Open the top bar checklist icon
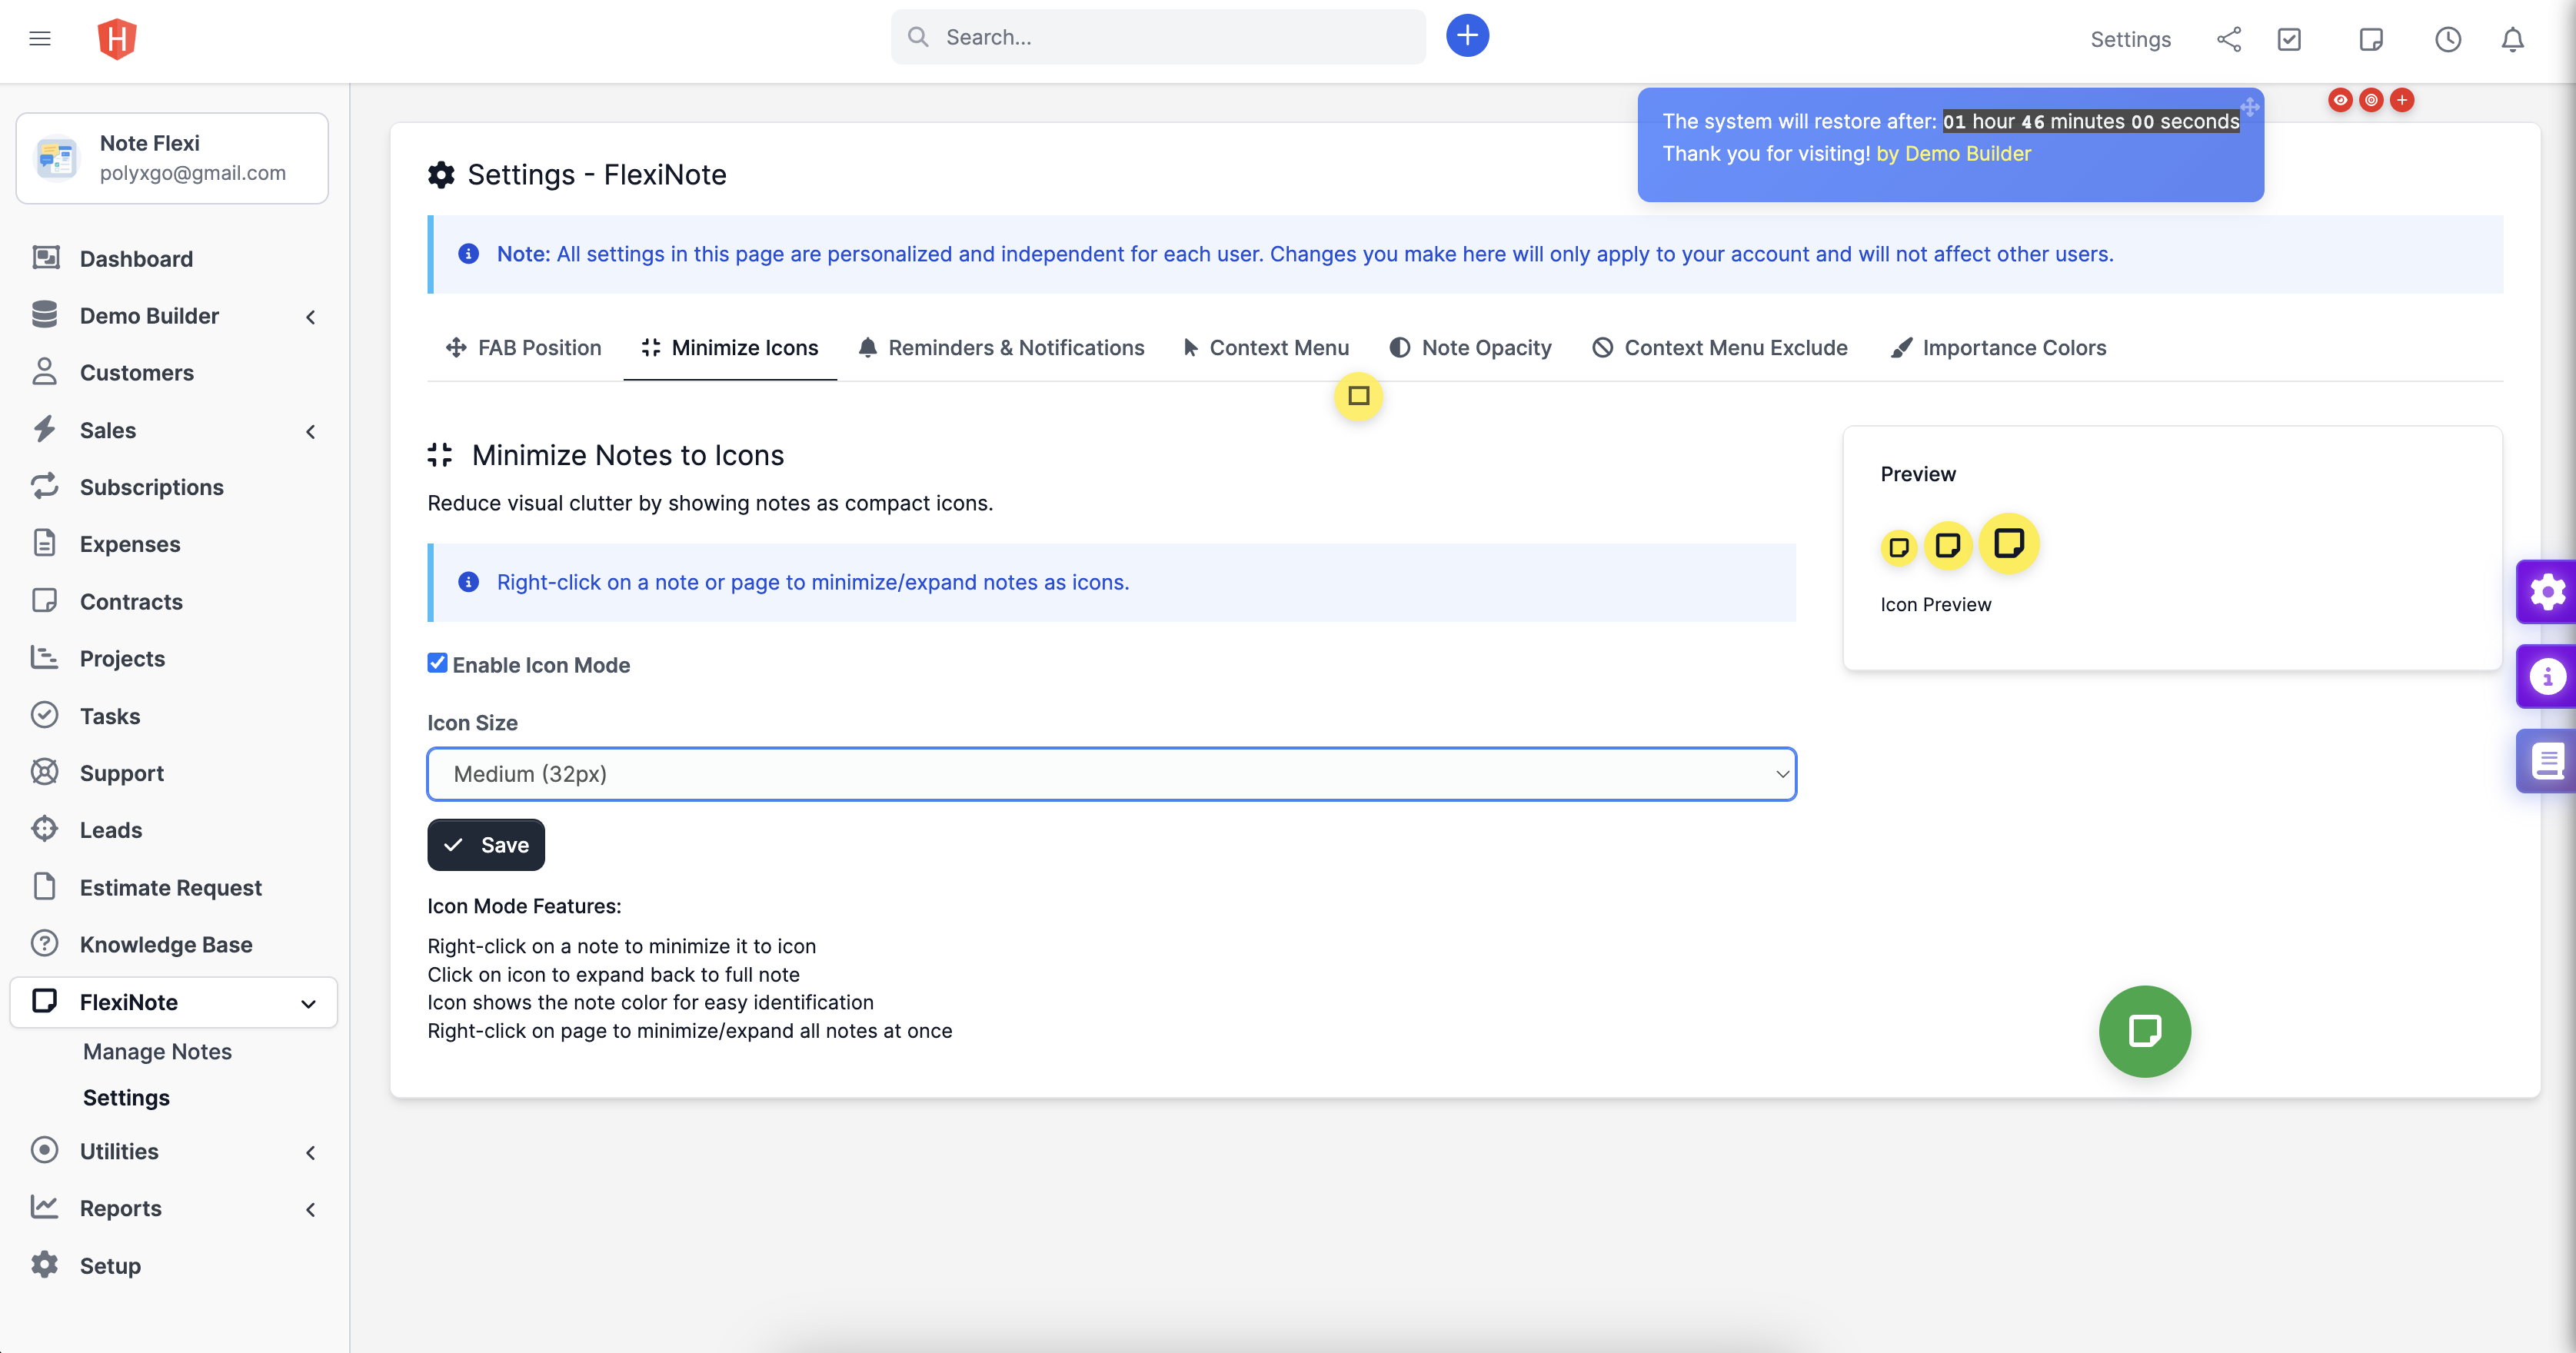Screen dimensions: 2576x1353 point(2289,39)
